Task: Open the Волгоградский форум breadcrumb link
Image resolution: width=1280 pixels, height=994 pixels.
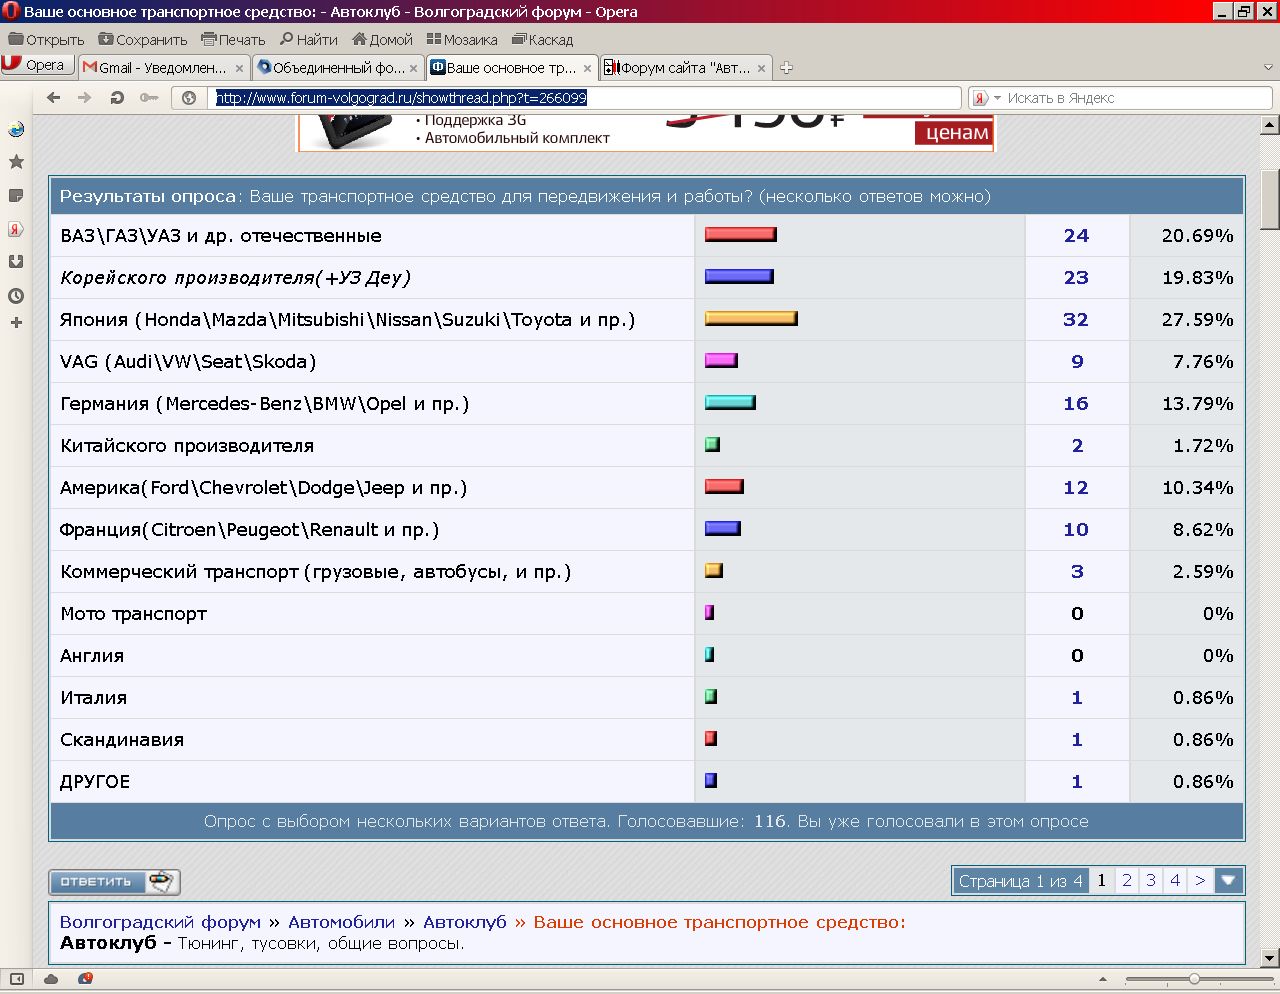Action: click(160, 922)
